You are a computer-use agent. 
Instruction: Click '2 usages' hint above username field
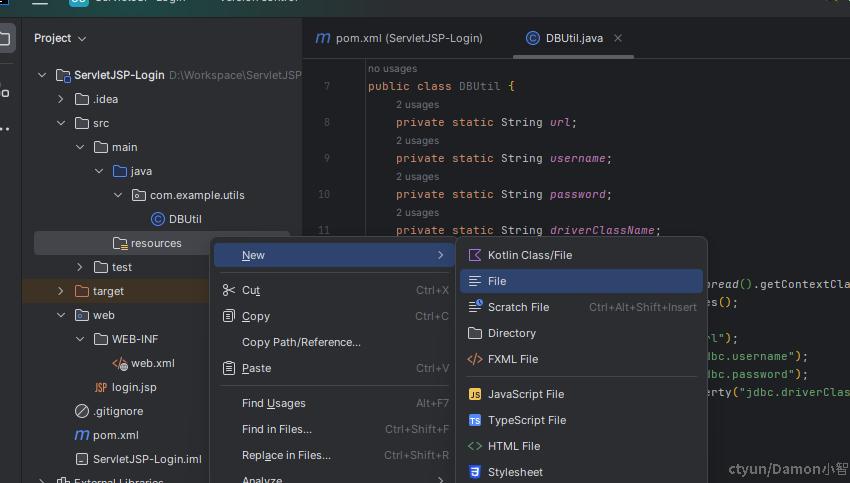point(417,140)
